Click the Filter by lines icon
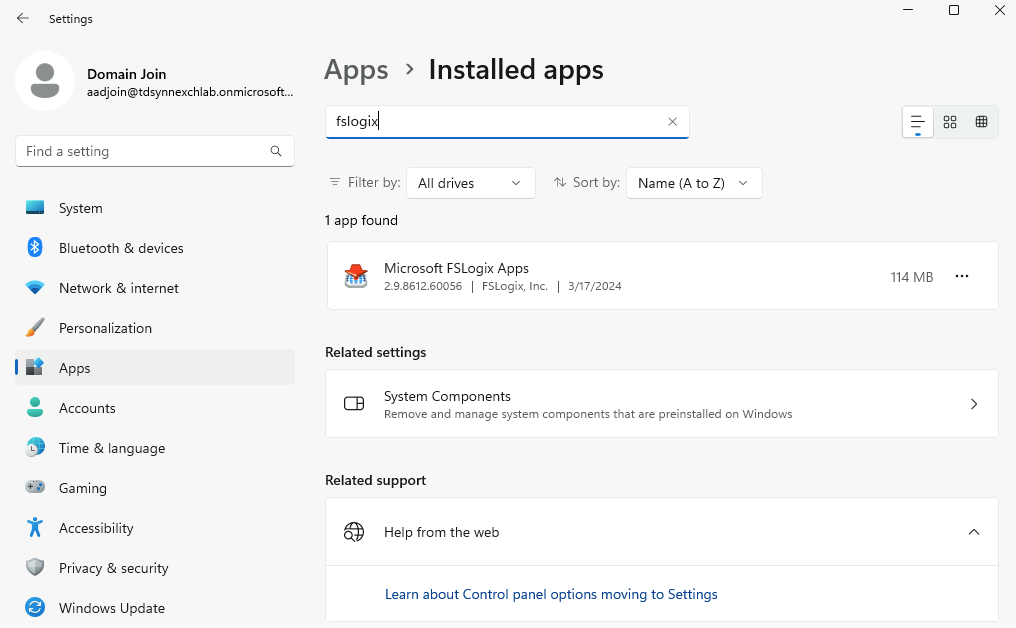 point(334,182)
